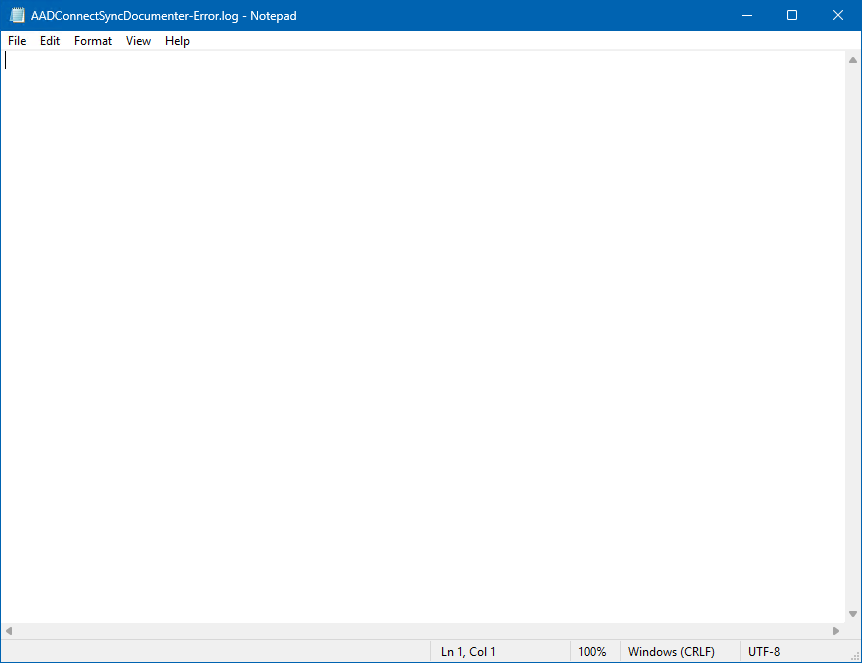The image size is (862, 663).
Task: Open the Format menu
Action: pyautogui.click(x=93, y=41)
